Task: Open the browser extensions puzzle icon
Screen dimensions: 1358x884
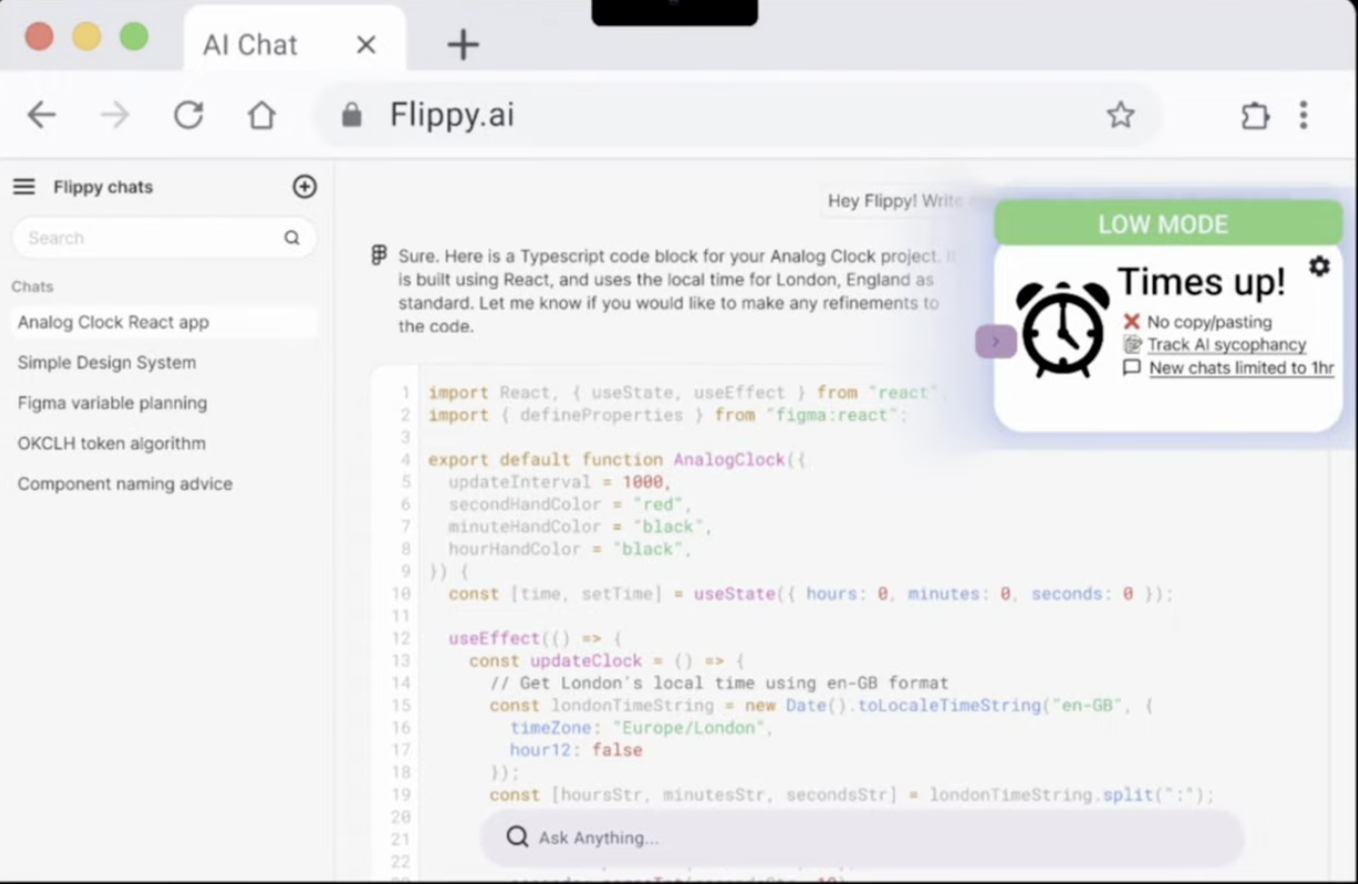Action: (1255, 115)
